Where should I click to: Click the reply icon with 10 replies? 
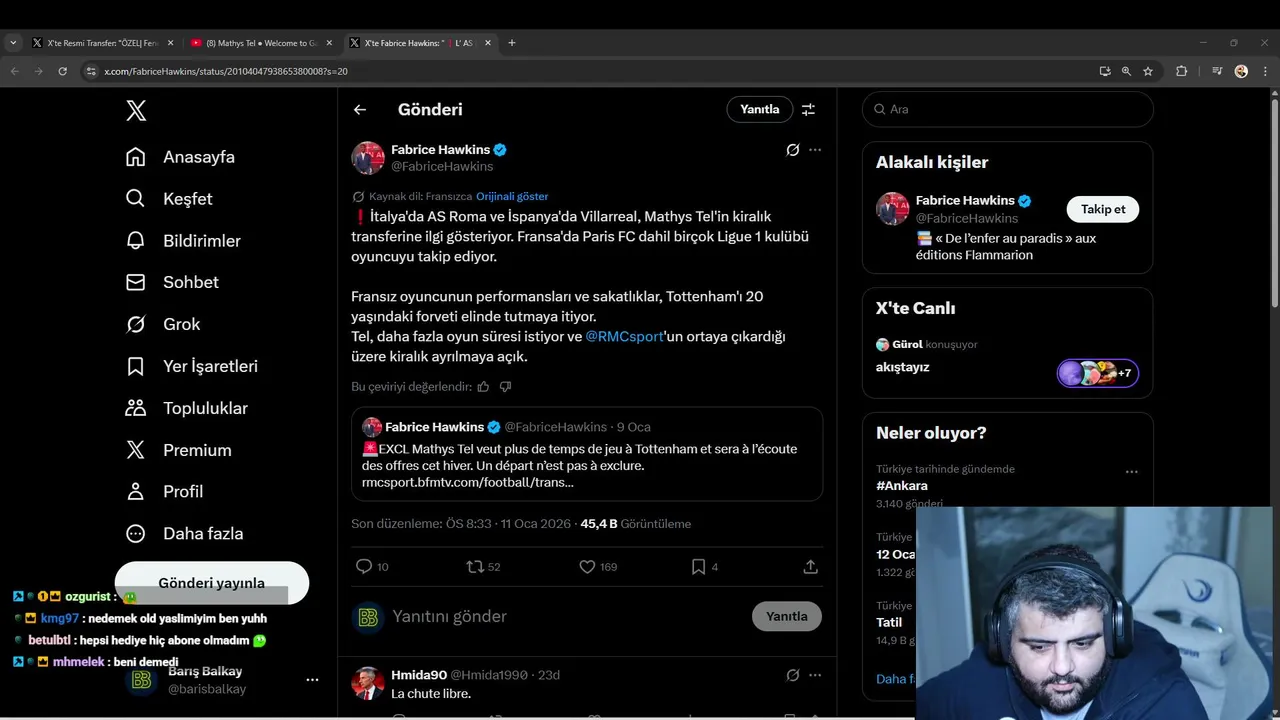[x=364, y=567]
